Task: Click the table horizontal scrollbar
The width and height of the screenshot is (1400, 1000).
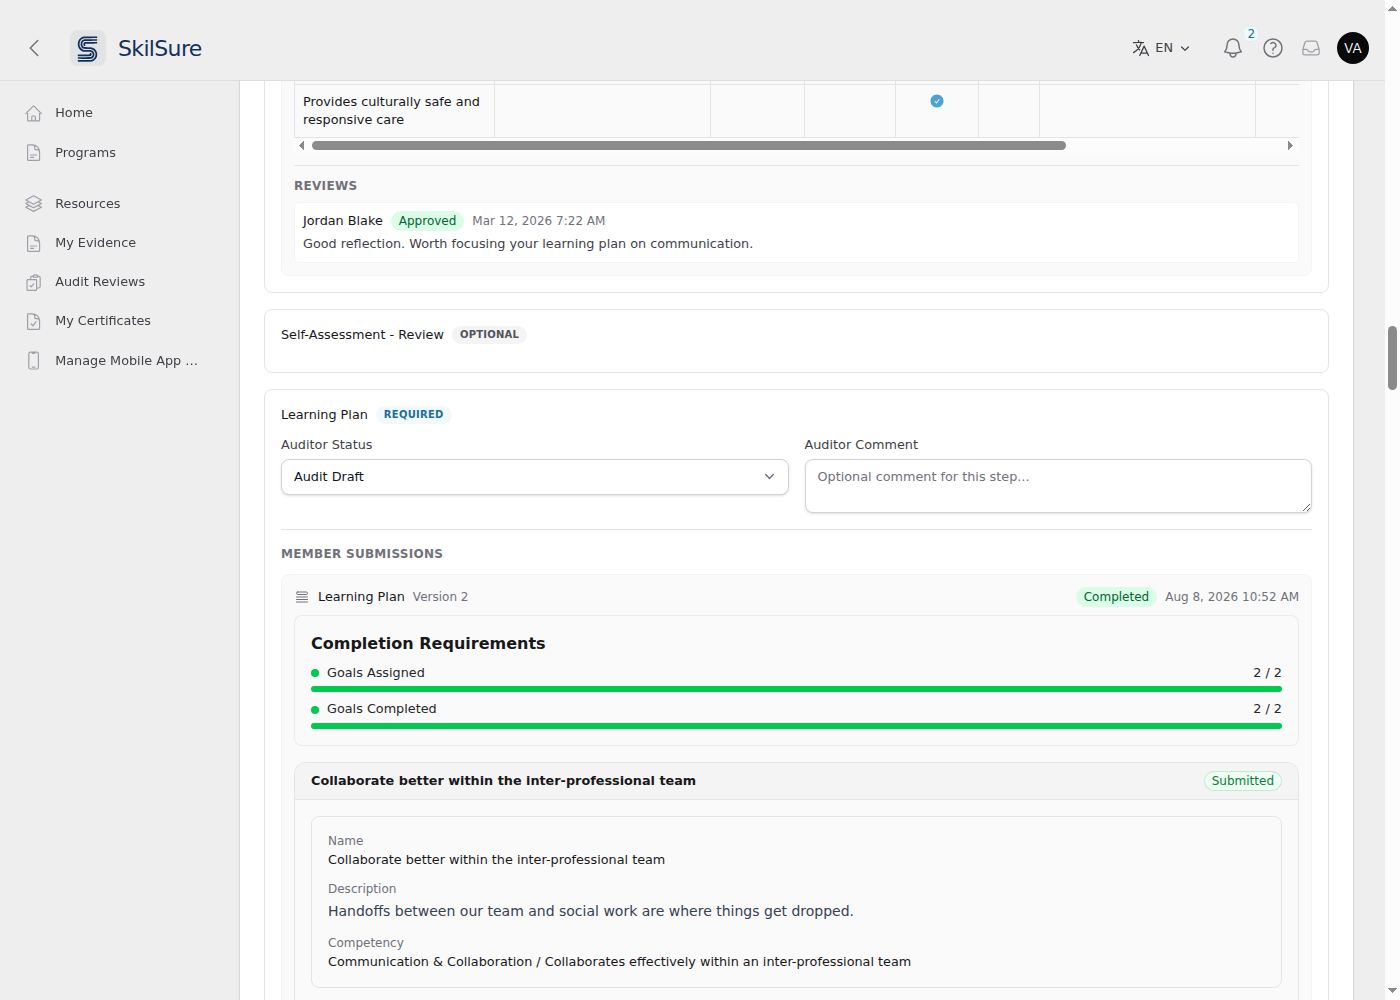Action: [x=688, y=146]
